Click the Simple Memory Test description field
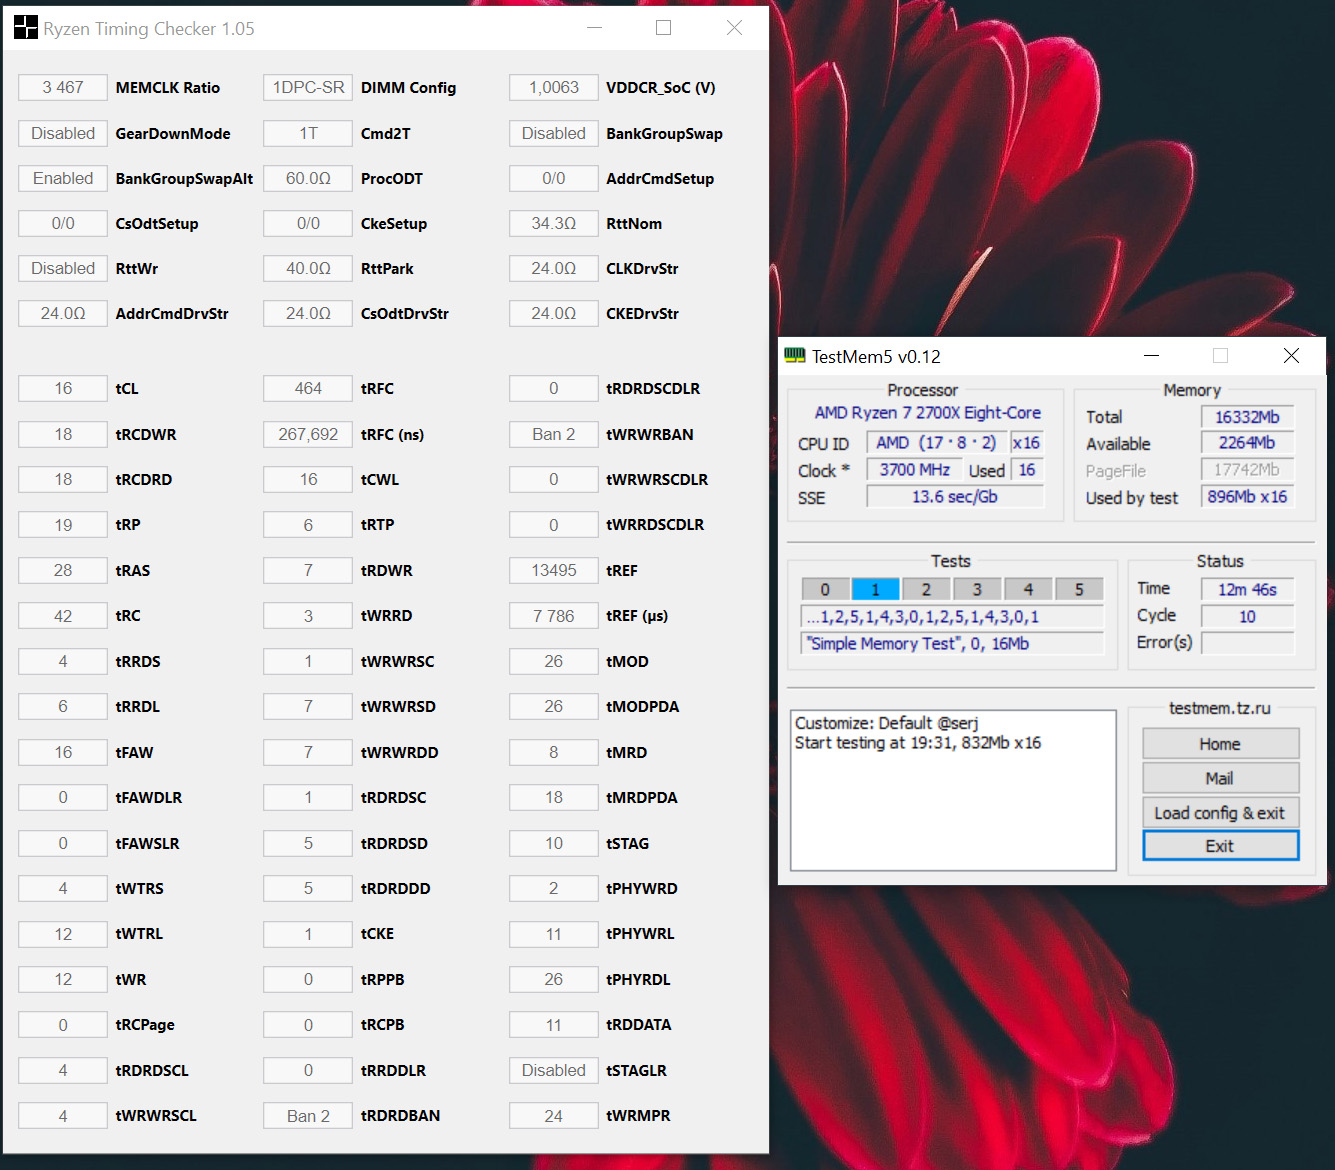 pyautogui.click(x=952, y=644)
